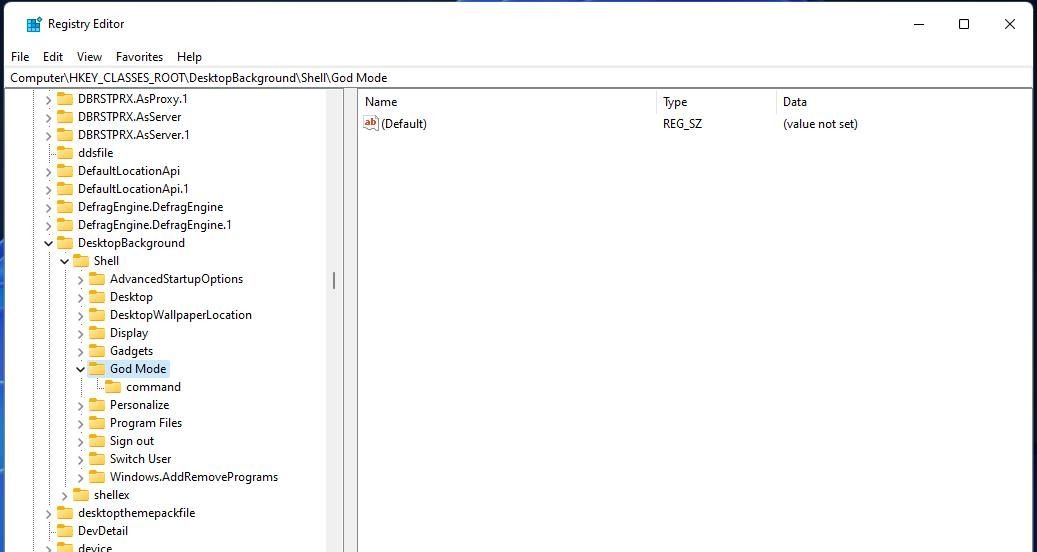Viewport: 1037px width, 552px height.
Task: Expand the DefaultLocationApi.1 key
Action: [48, 190]
